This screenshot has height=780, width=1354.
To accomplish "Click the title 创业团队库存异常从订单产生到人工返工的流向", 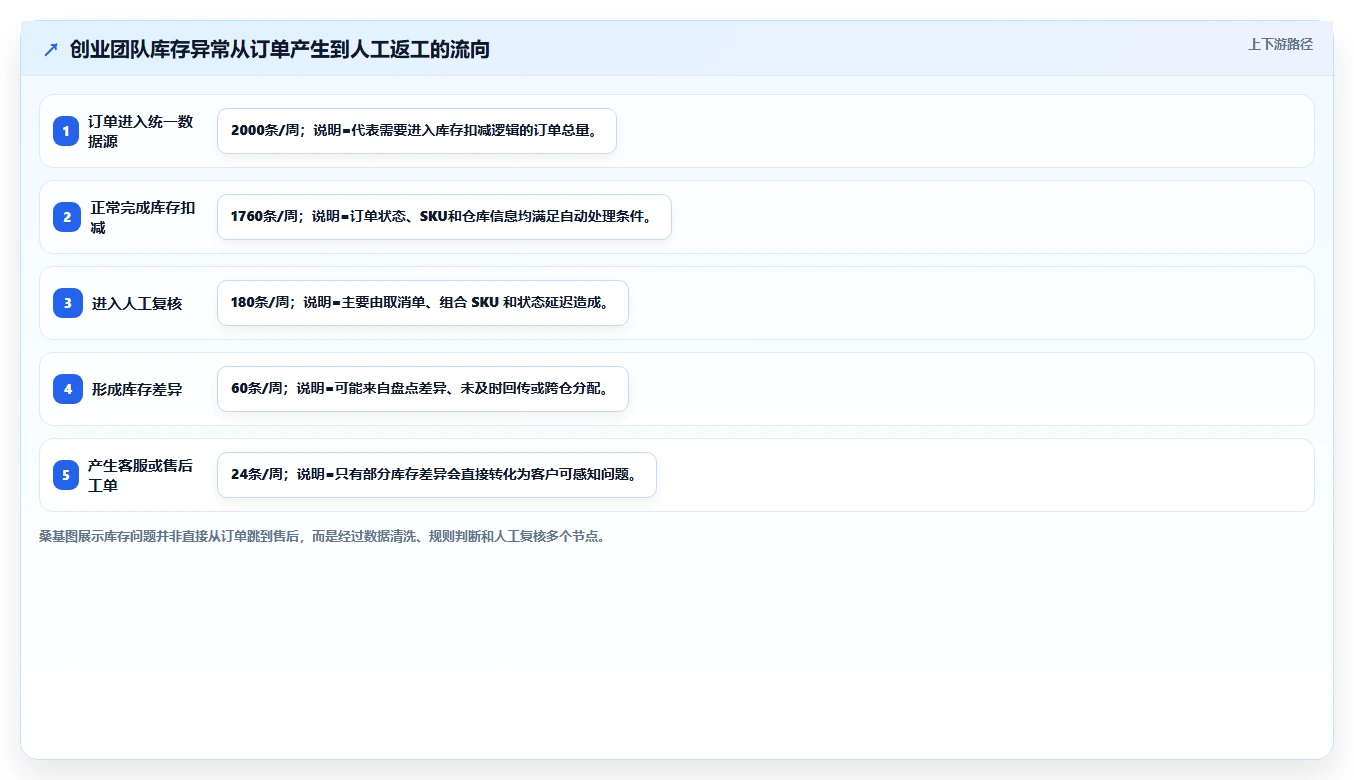I will click(x=280, y=49).
